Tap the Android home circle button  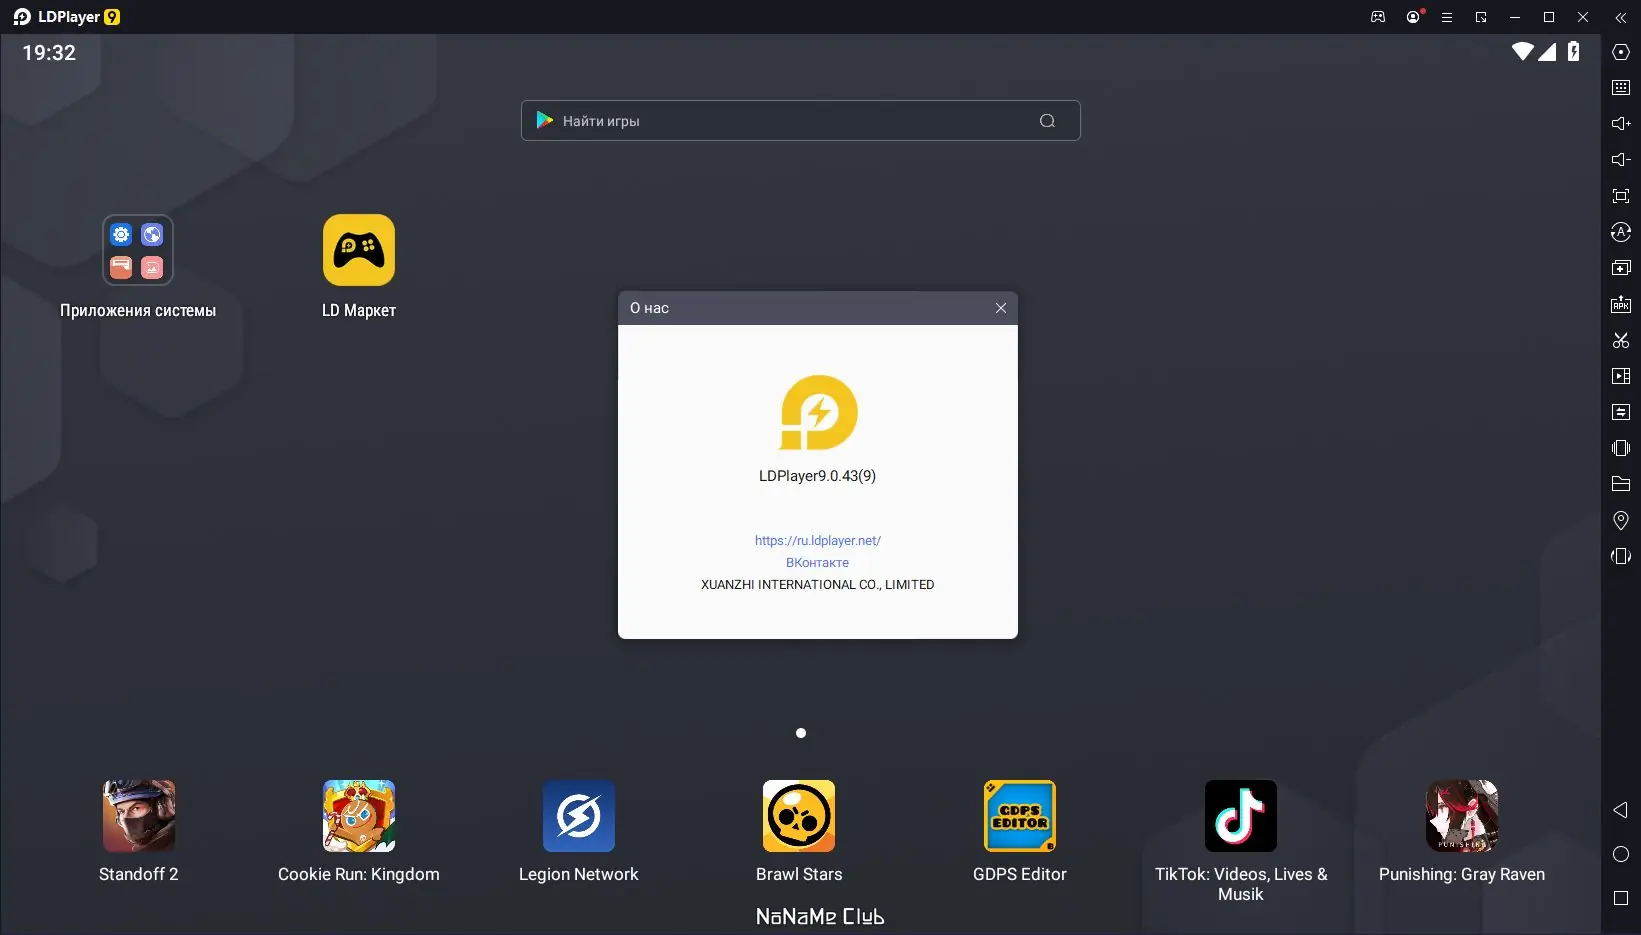[1621, 854]
